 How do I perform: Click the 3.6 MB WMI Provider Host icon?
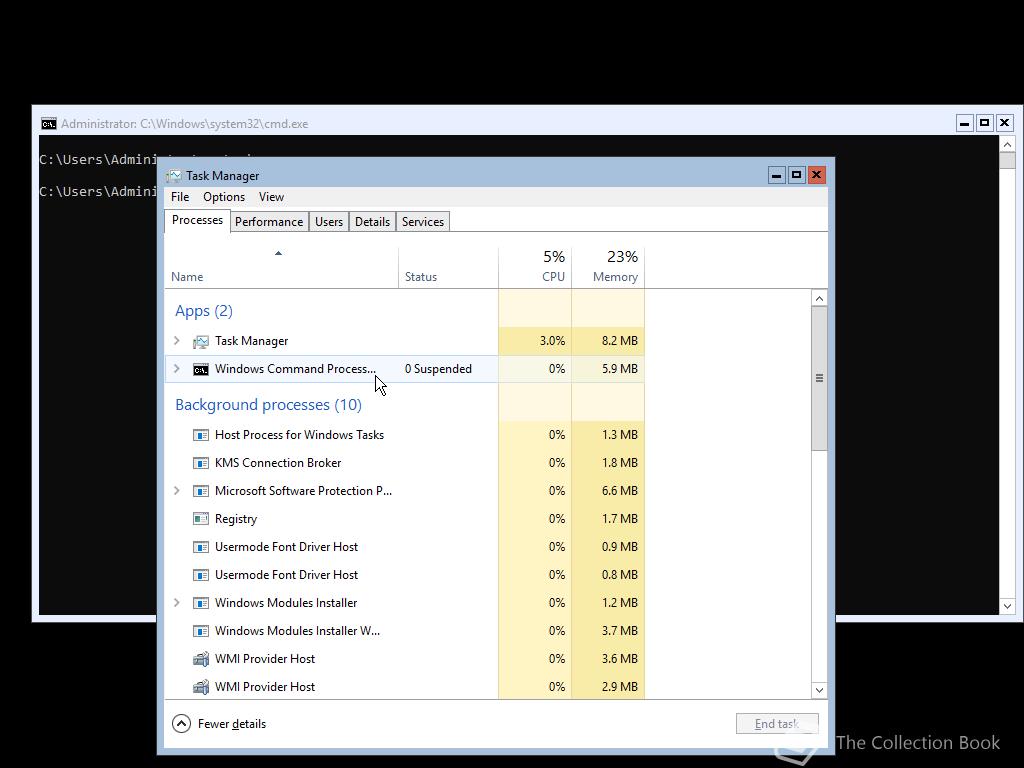click(200, 659)
